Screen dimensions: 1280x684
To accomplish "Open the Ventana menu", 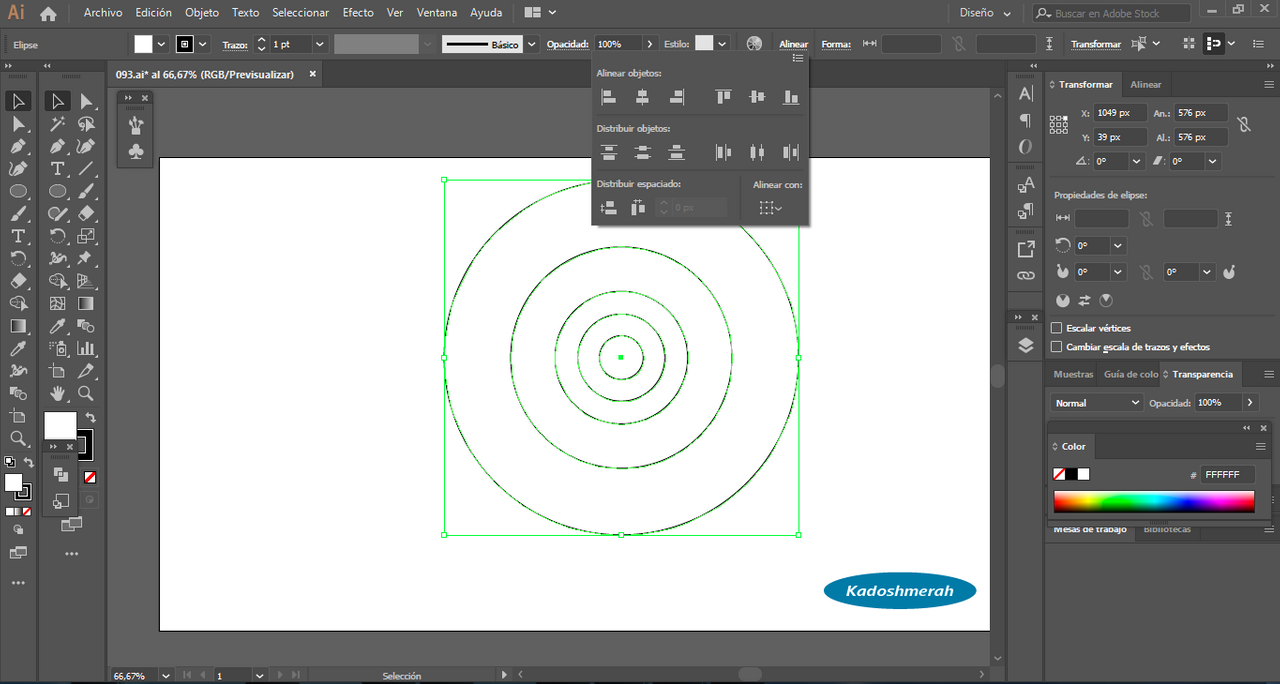I will click(x=437, y=13).
